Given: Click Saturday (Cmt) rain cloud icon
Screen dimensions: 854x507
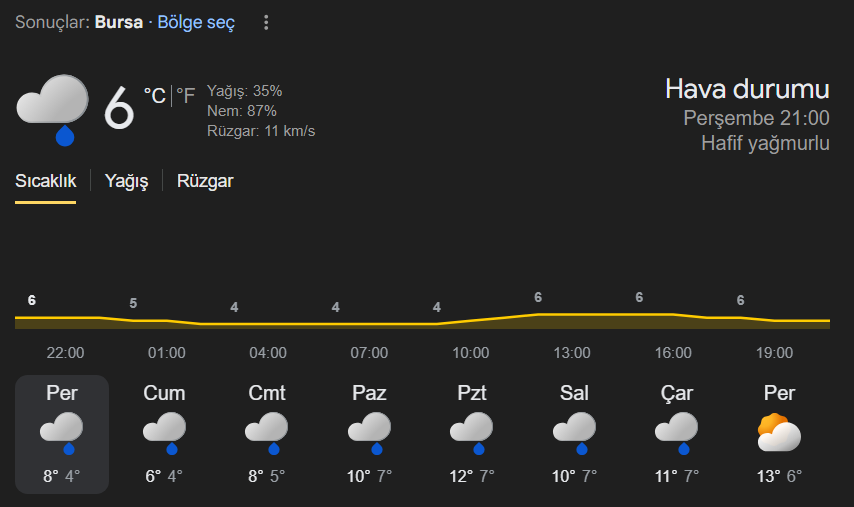Looking at the screenshot, I should [x=267, y=432].
